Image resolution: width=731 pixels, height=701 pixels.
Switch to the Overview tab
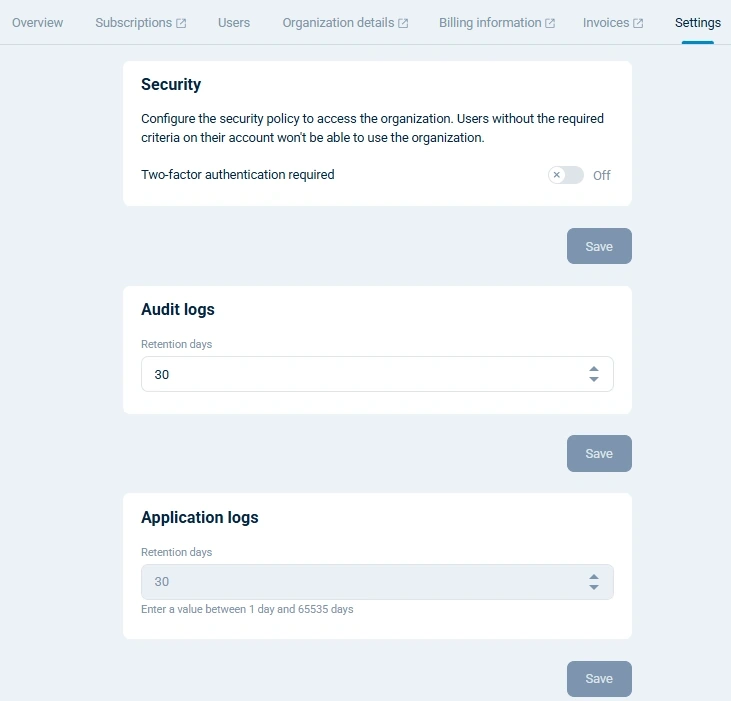click(37, 23)
